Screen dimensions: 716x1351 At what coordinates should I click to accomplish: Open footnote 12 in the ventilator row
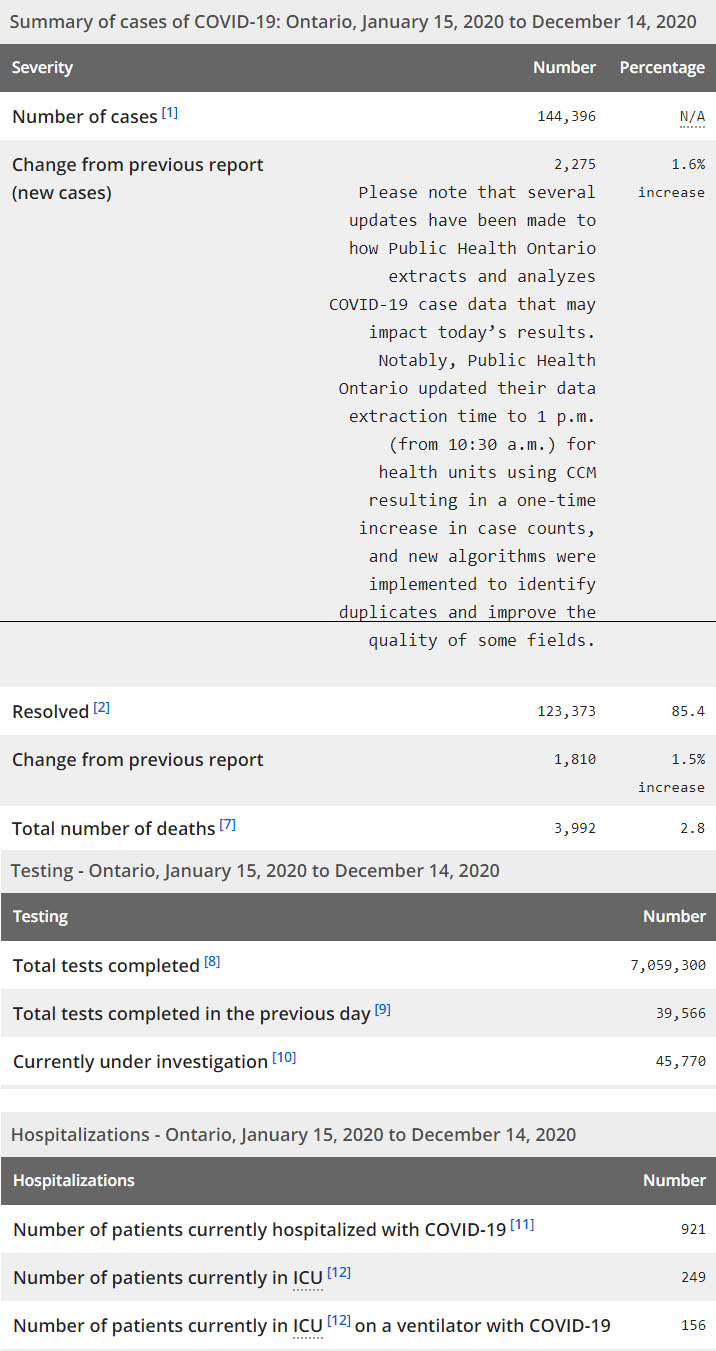pyautogui.click(x=339, y=1322)
